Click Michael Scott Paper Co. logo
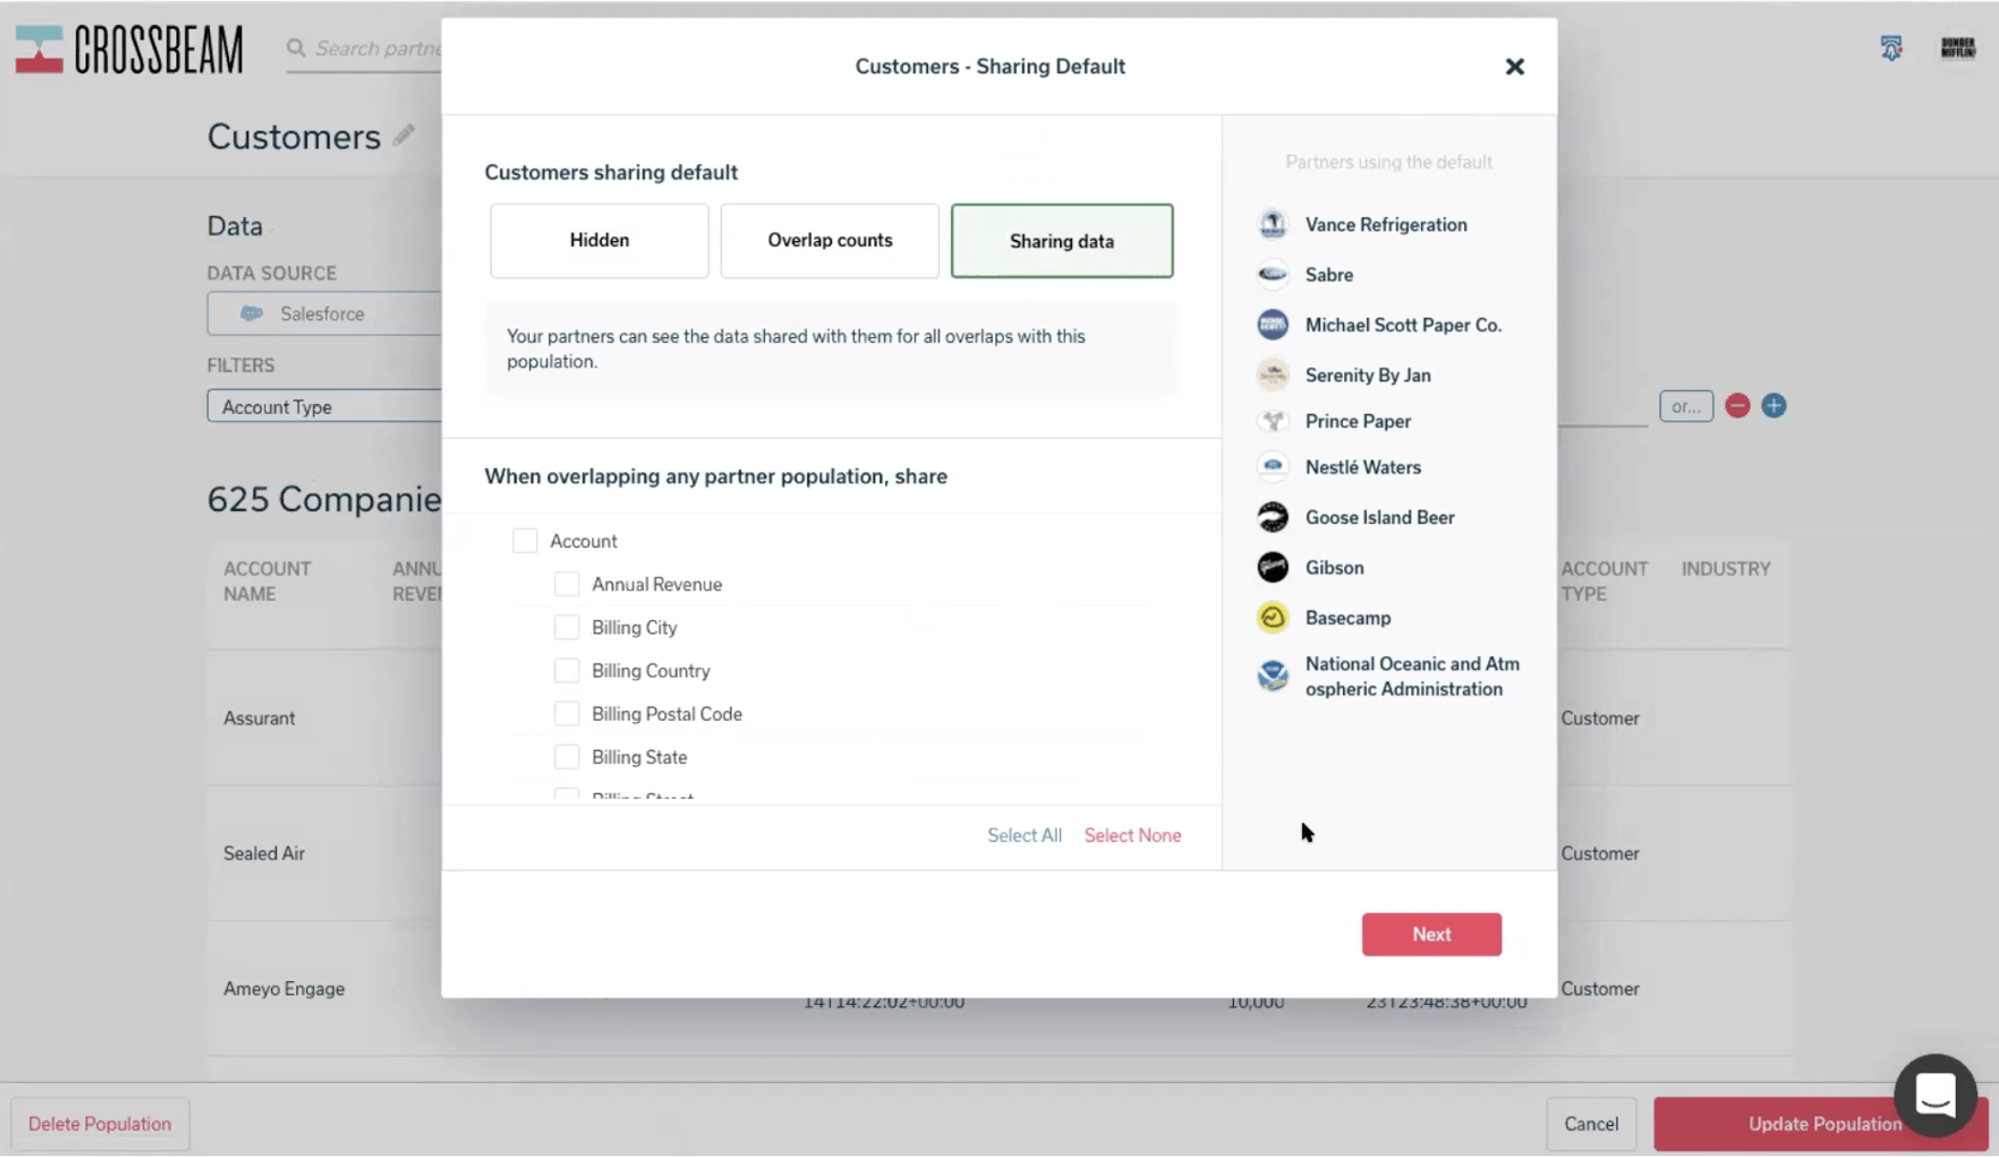This screenshot has width=1999, height=1157. coord(1272,324)
